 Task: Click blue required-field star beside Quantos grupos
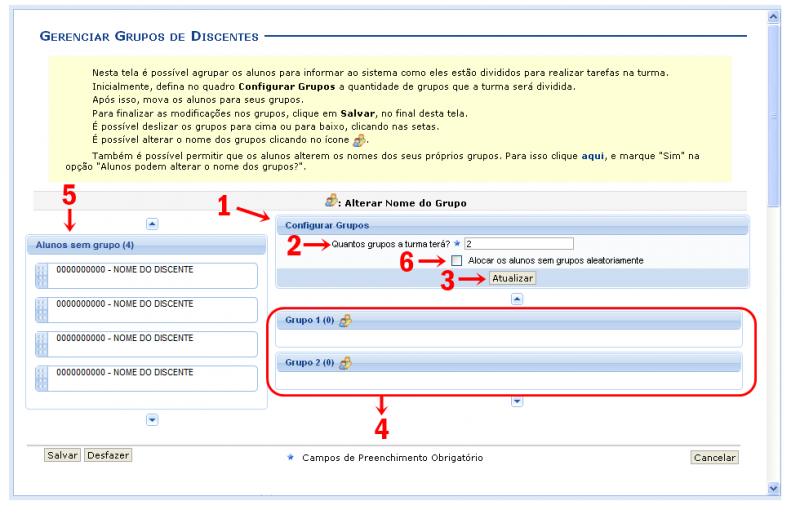coord(457,243)
